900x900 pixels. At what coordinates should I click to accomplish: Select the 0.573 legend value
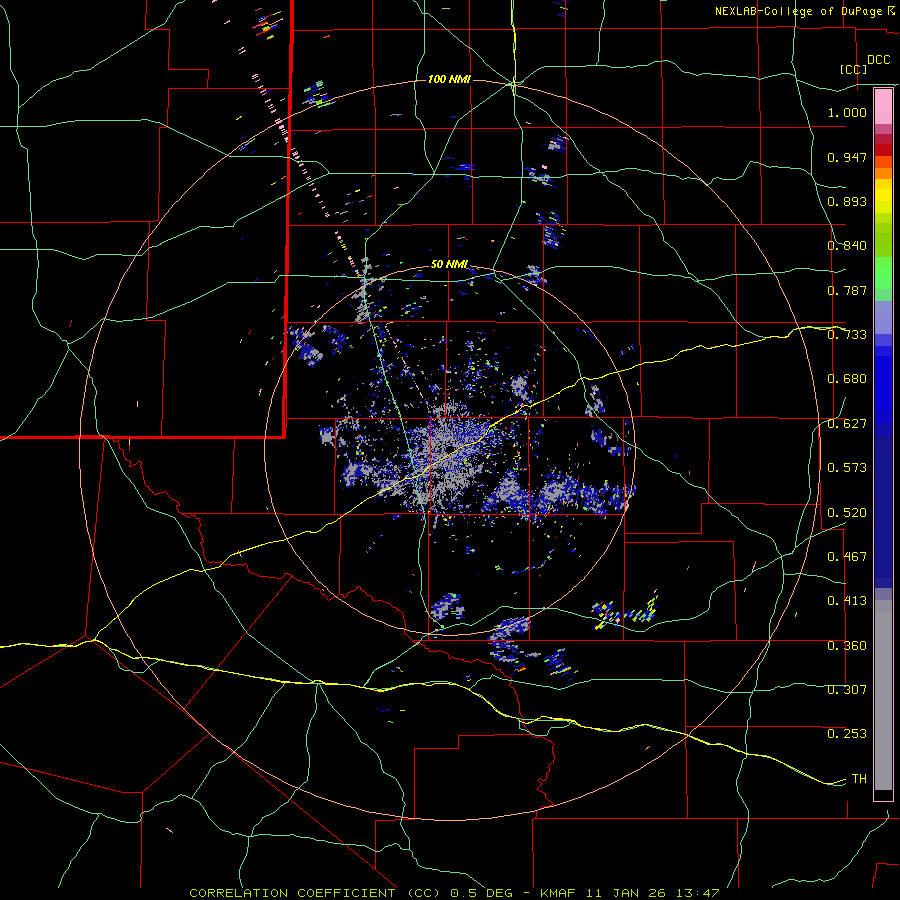point(847,468)
